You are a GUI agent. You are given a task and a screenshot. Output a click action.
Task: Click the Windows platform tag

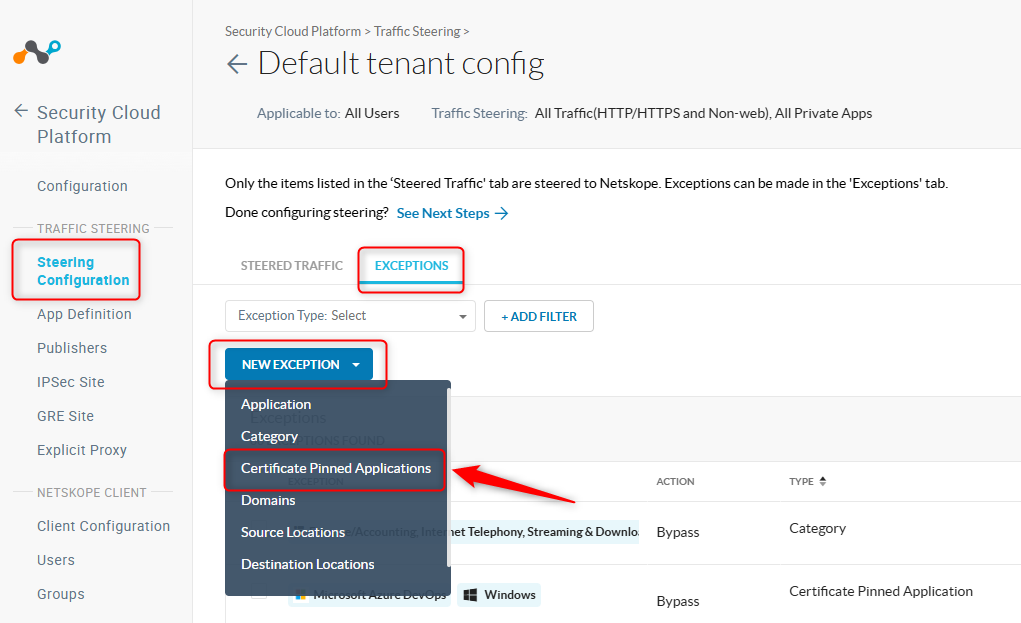point(500,595)
